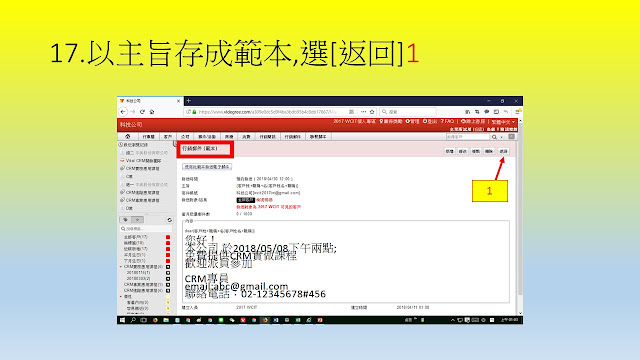This screenshot has width=640, height=360.
Task: Open the 線上客服 link in the header
Action: pos(473,122)
